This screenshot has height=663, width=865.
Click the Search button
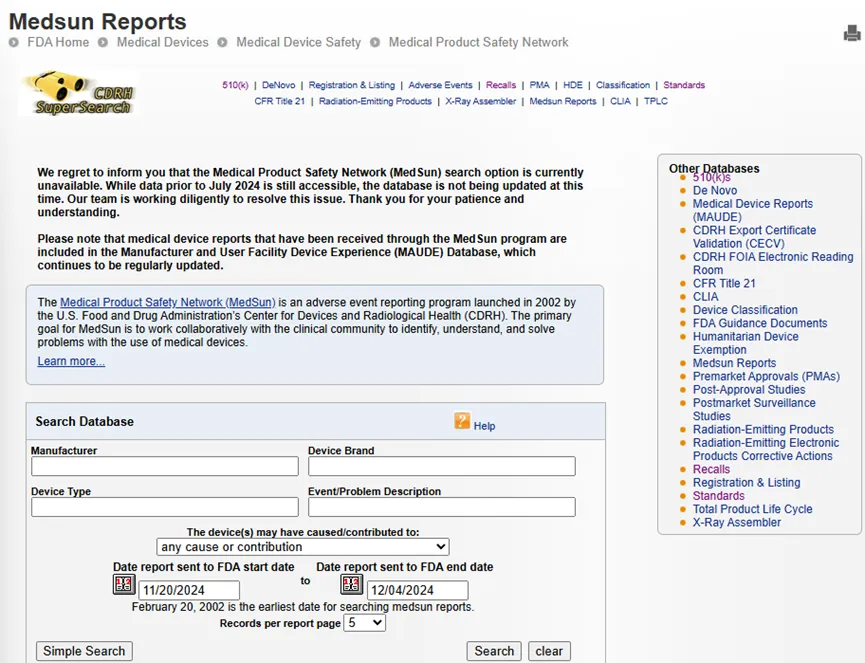pyautogui.click(x=494, y=651)
